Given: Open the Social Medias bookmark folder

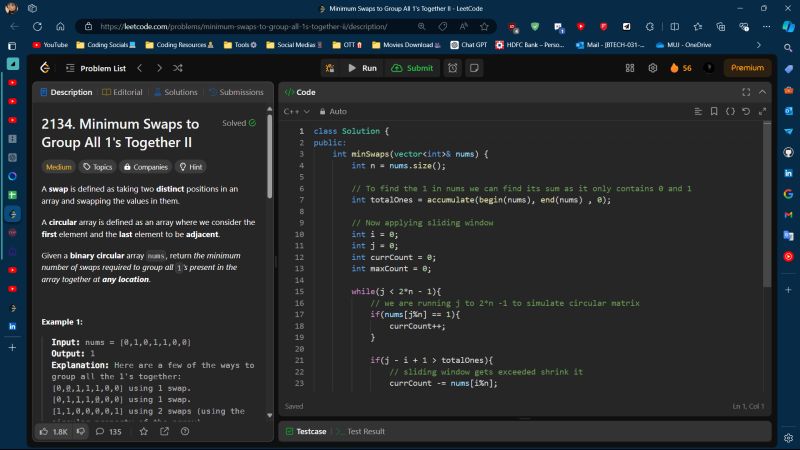Looking at the screenshot, I should pyautogui.click(x=294, y=45).
